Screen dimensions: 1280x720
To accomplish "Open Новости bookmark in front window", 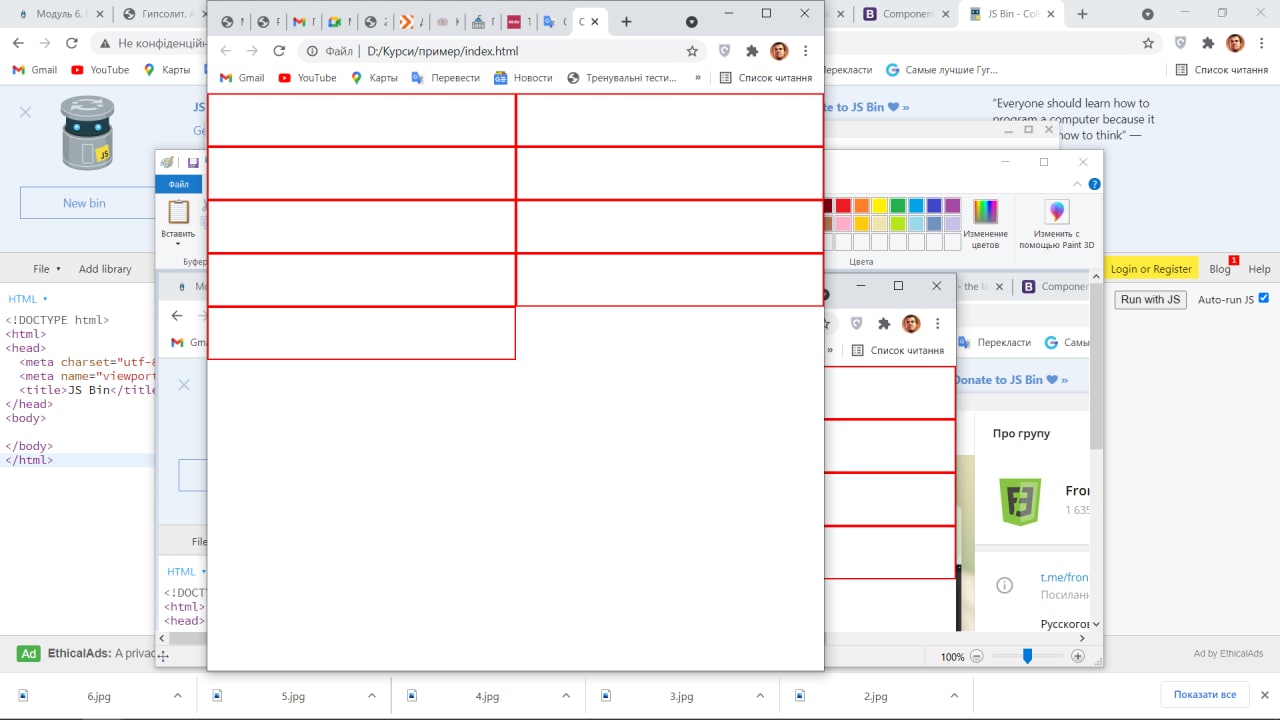I will pyautogui.click(x=523, y=78).
